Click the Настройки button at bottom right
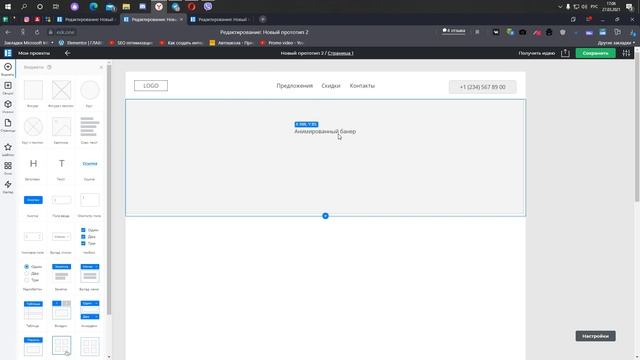 (596, 336)
